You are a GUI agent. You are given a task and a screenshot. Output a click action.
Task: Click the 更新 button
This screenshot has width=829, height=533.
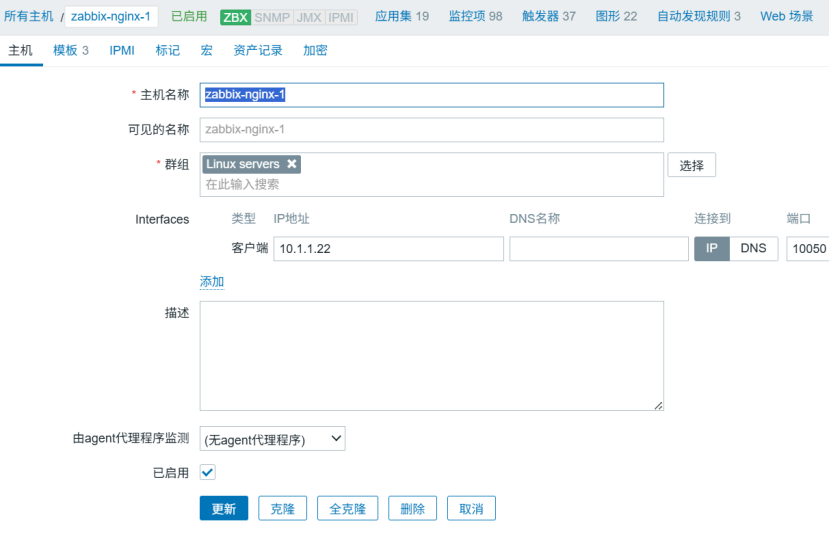click(224, 509)
